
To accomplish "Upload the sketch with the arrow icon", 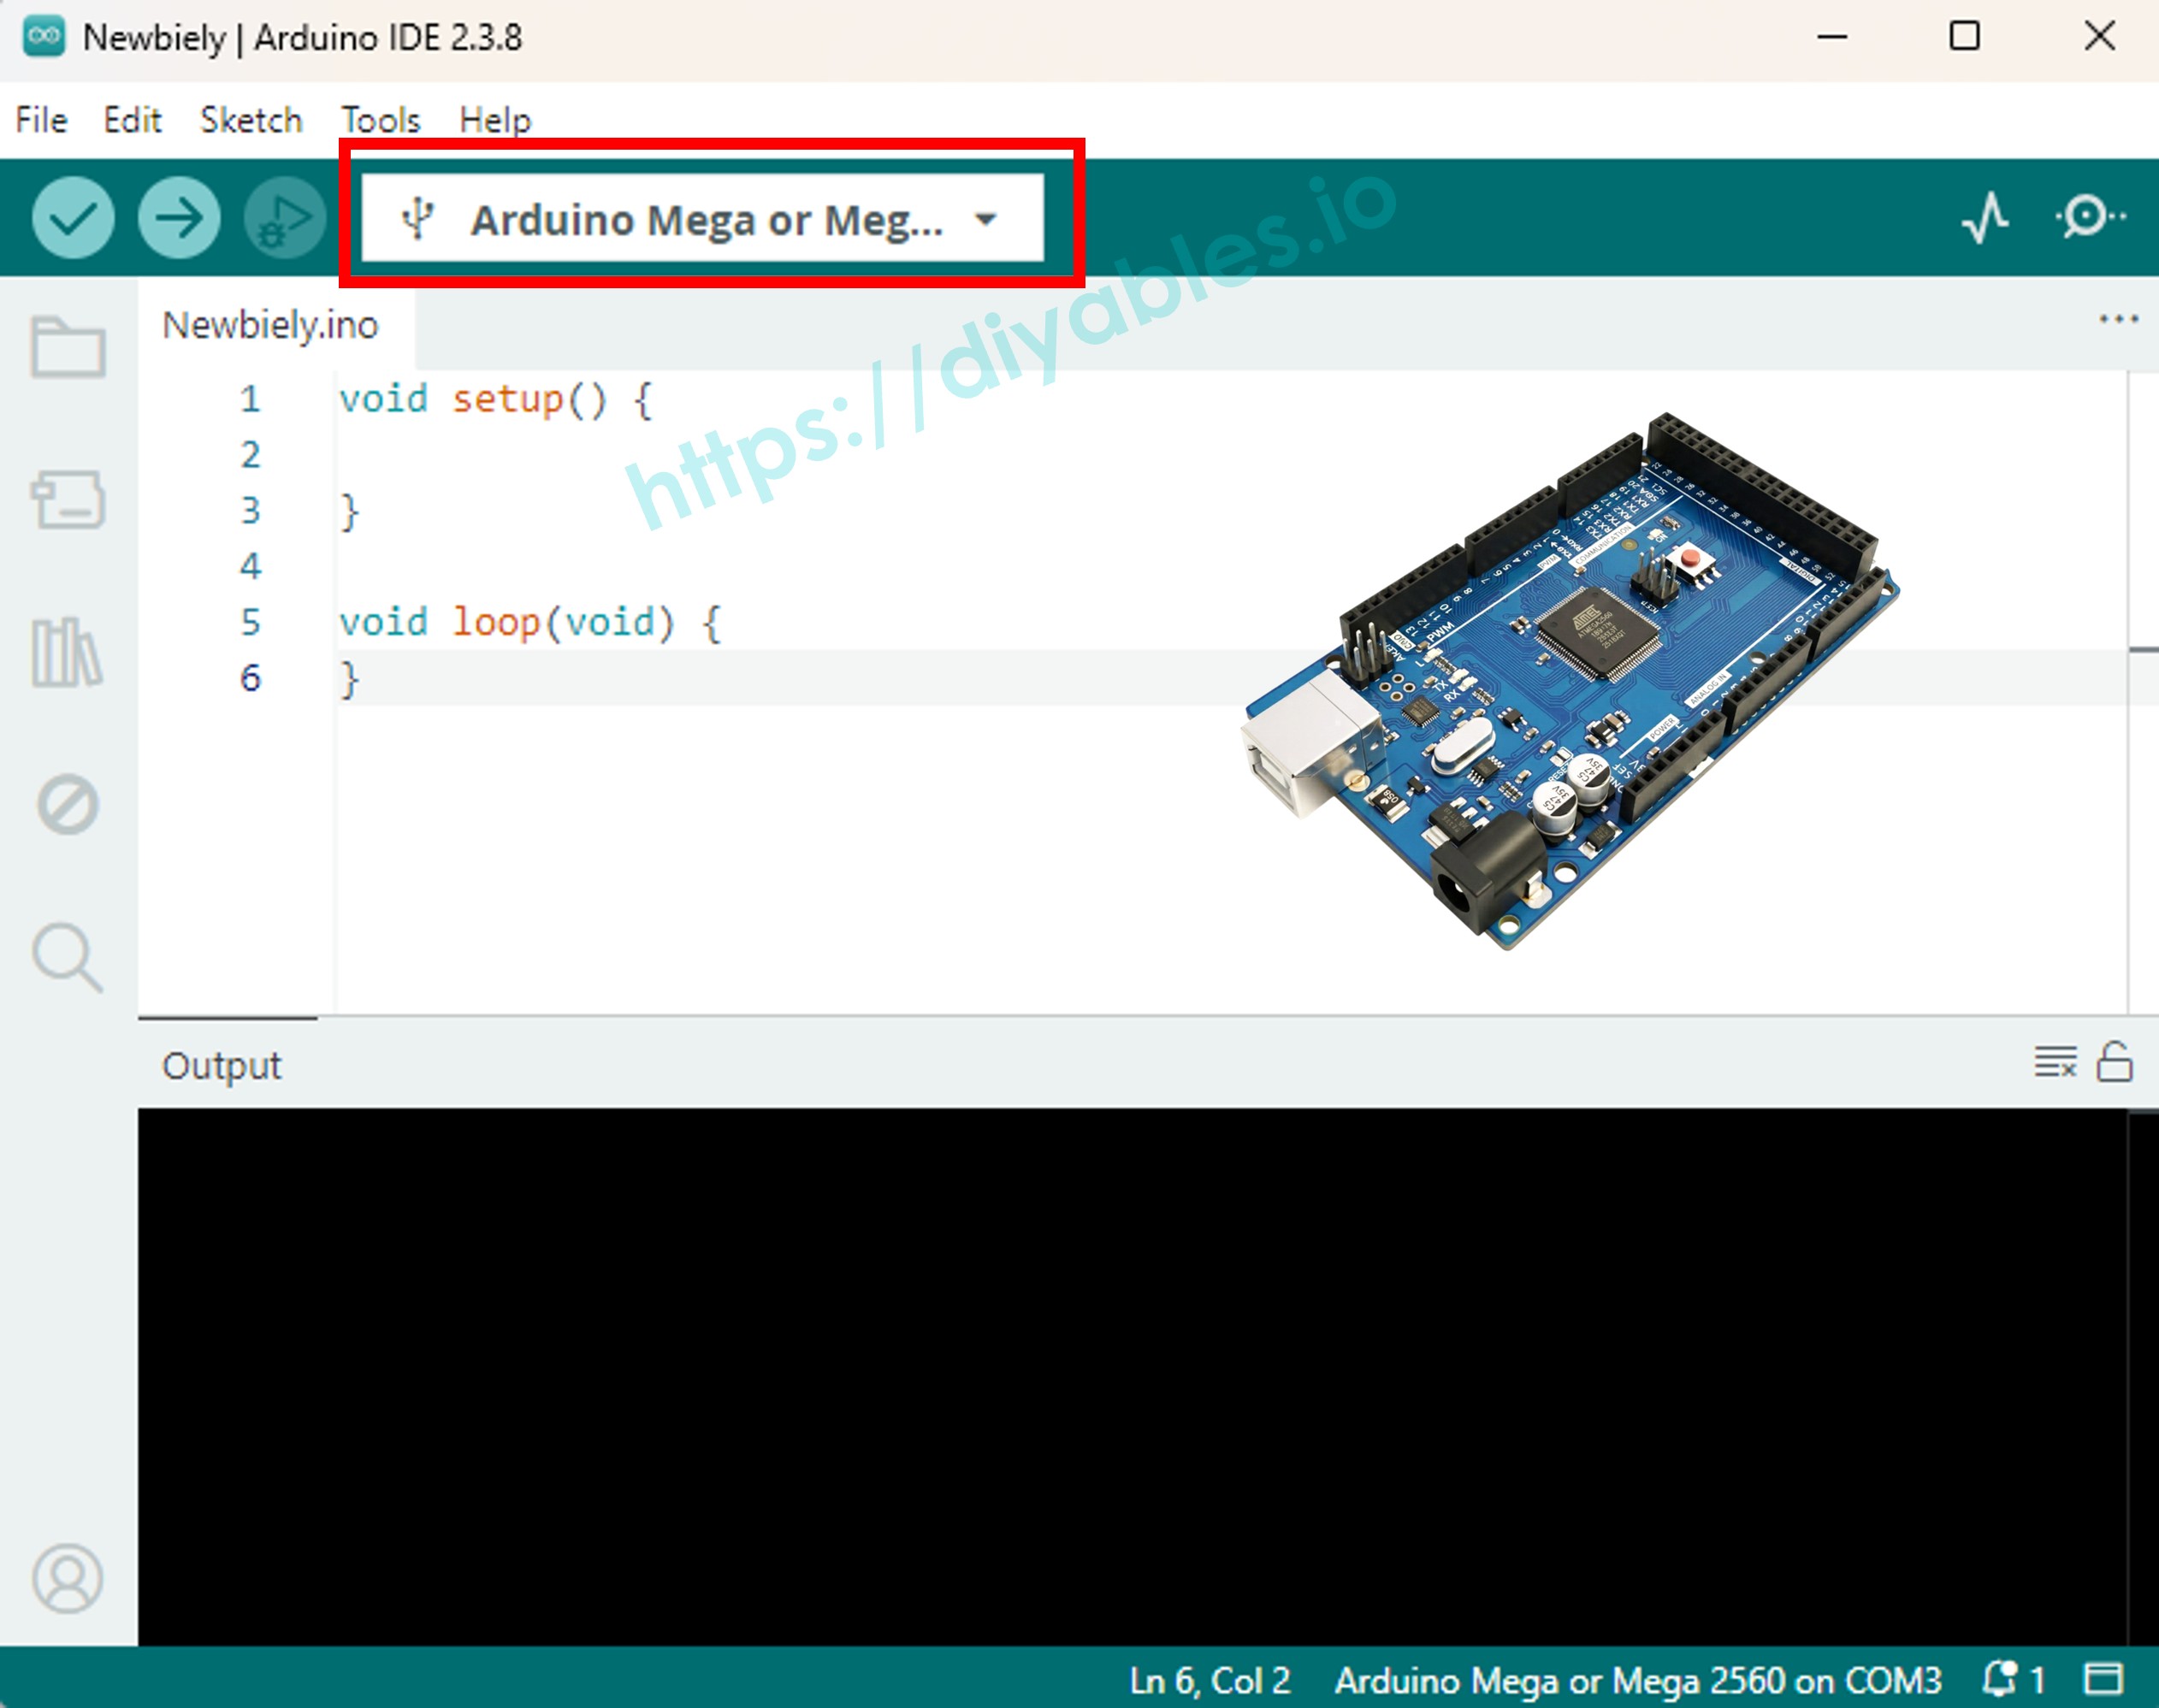I will (178, 218).
